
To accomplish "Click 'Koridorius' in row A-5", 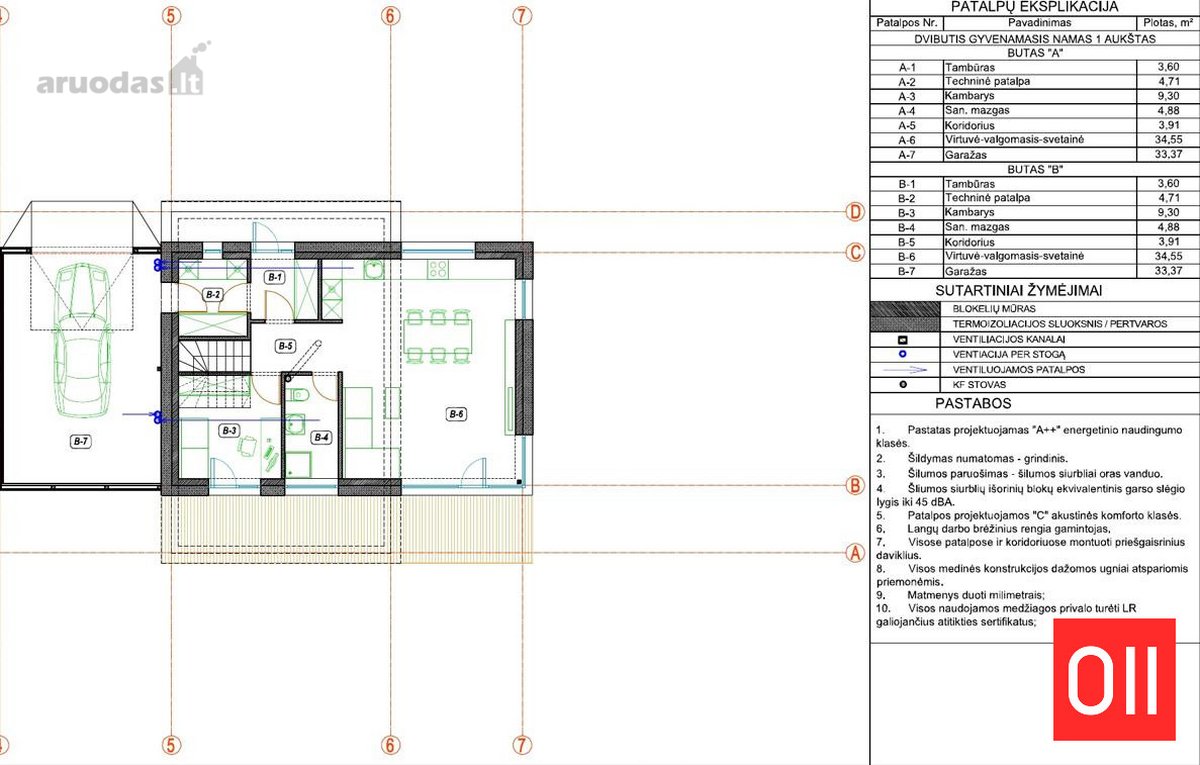I will pyautogui.click(x=970, y=126).
